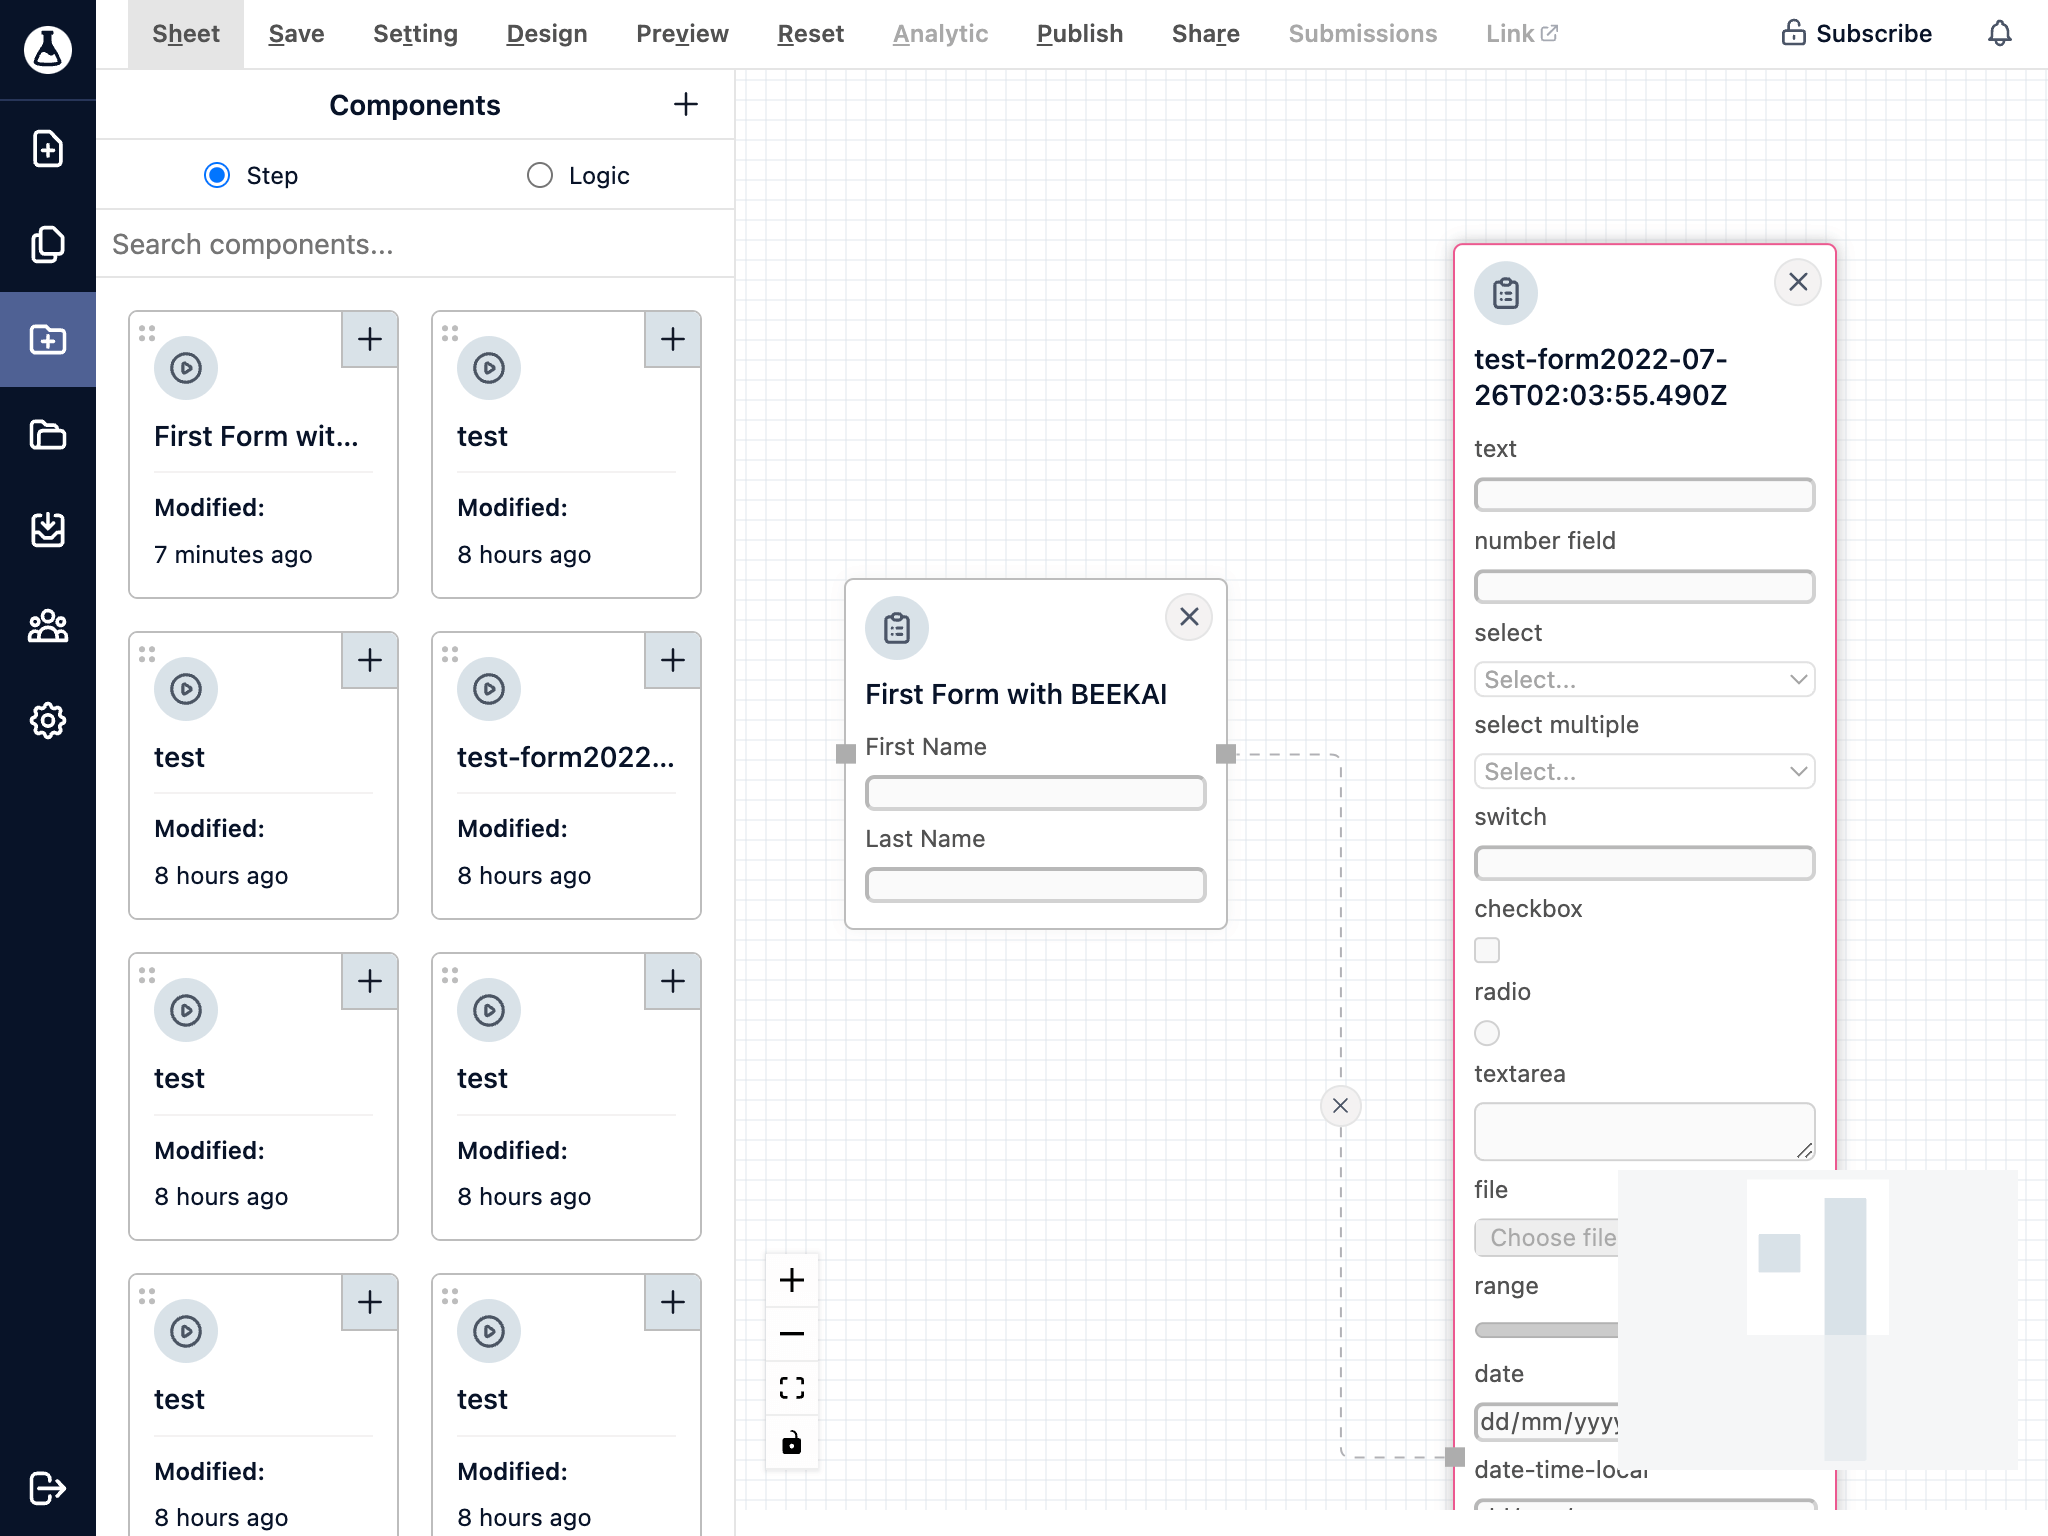Click Share in the top menu

1206,34
